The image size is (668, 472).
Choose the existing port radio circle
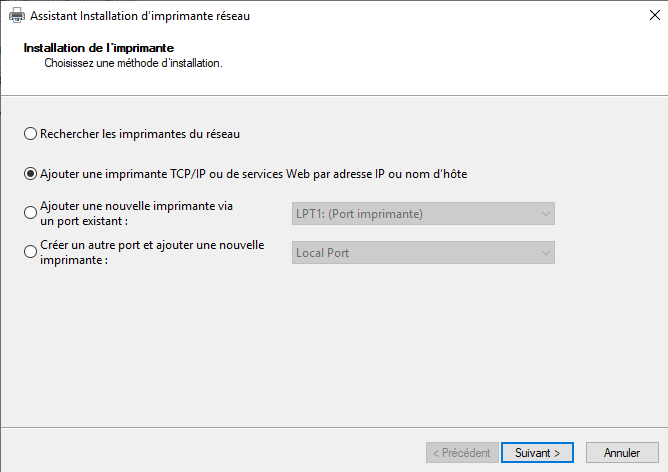[30, 213]
